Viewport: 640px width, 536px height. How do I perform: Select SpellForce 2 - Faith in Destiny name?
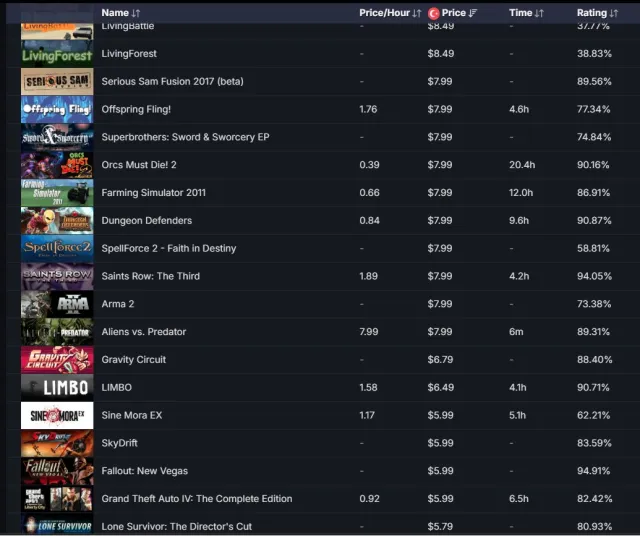pos(169,248)
